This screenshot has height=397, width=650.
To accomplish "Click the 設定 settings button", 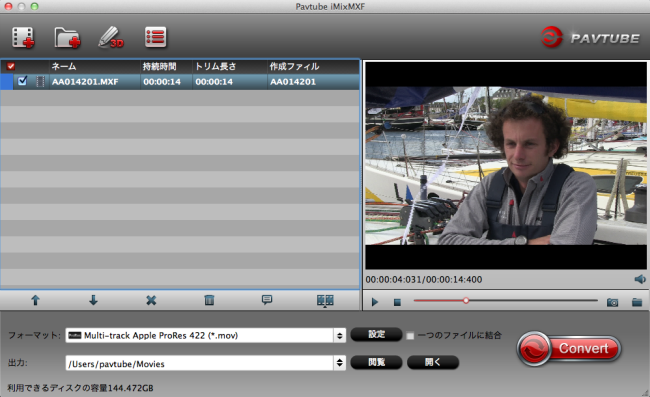I will point(376,334).
